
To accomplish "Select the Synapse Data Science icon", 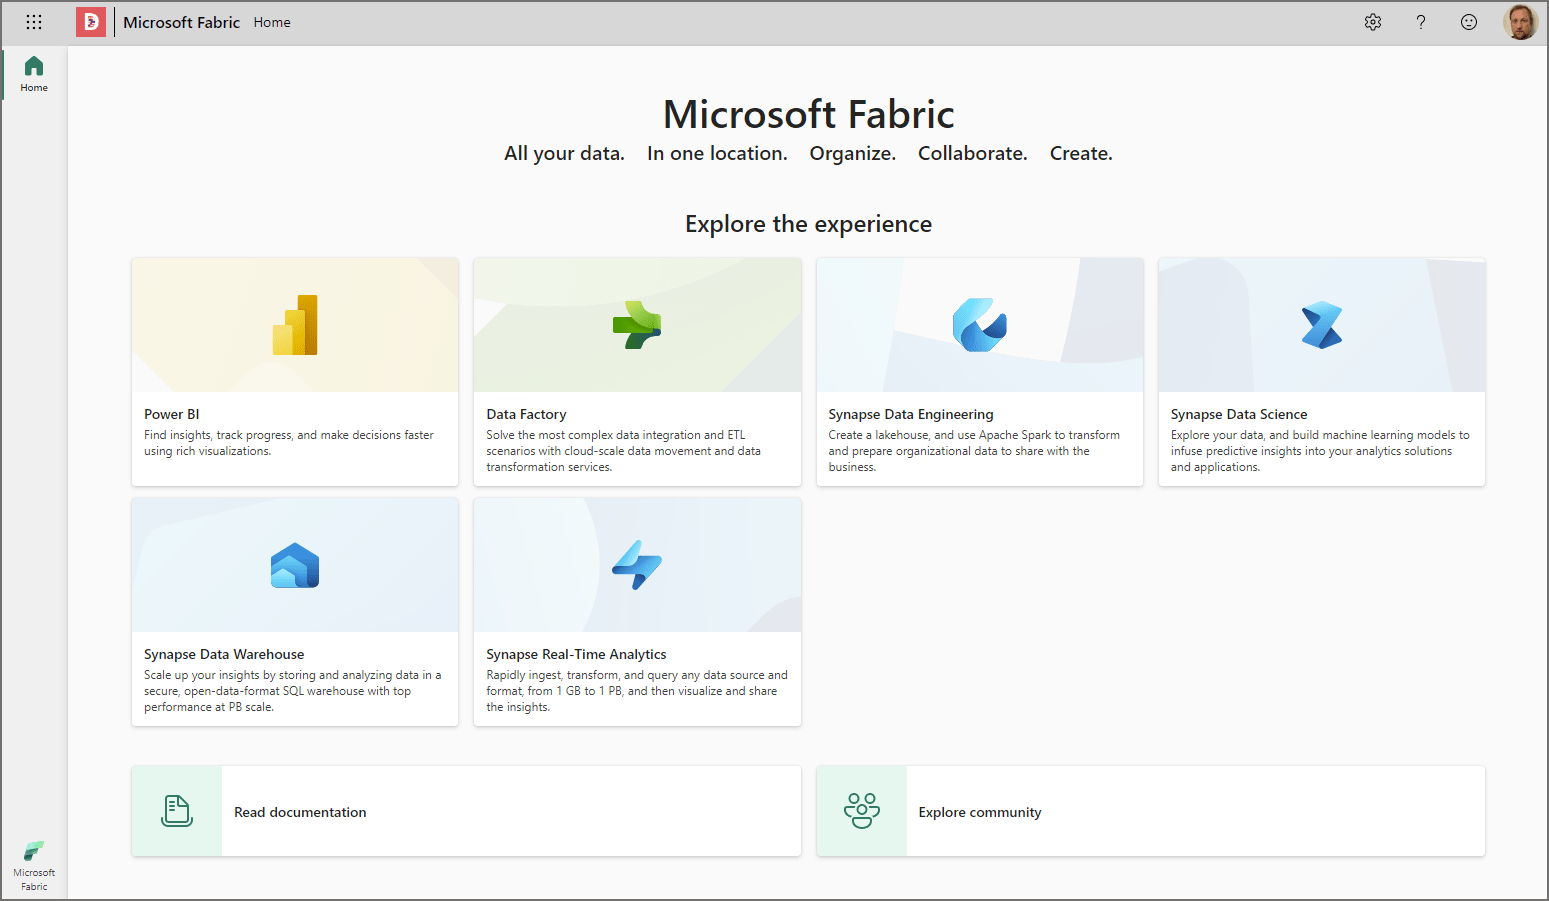I will pyautogui.click(x=1321, y=324).
